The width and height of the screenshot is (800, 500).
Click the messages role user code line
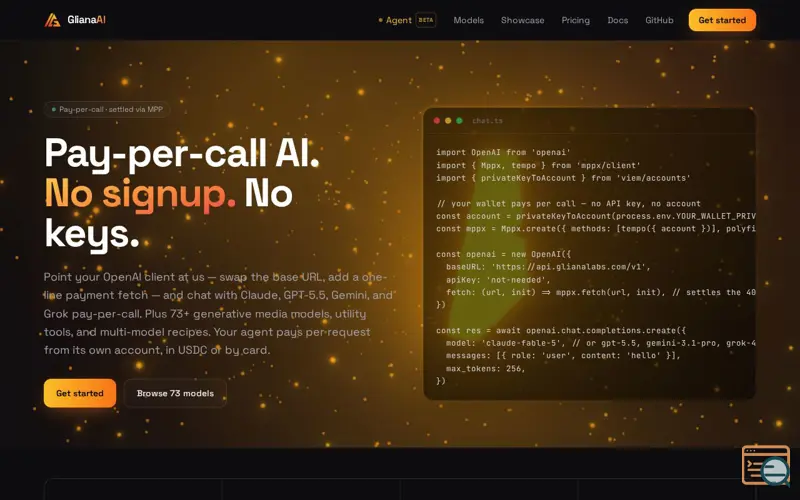pos(563,356)
